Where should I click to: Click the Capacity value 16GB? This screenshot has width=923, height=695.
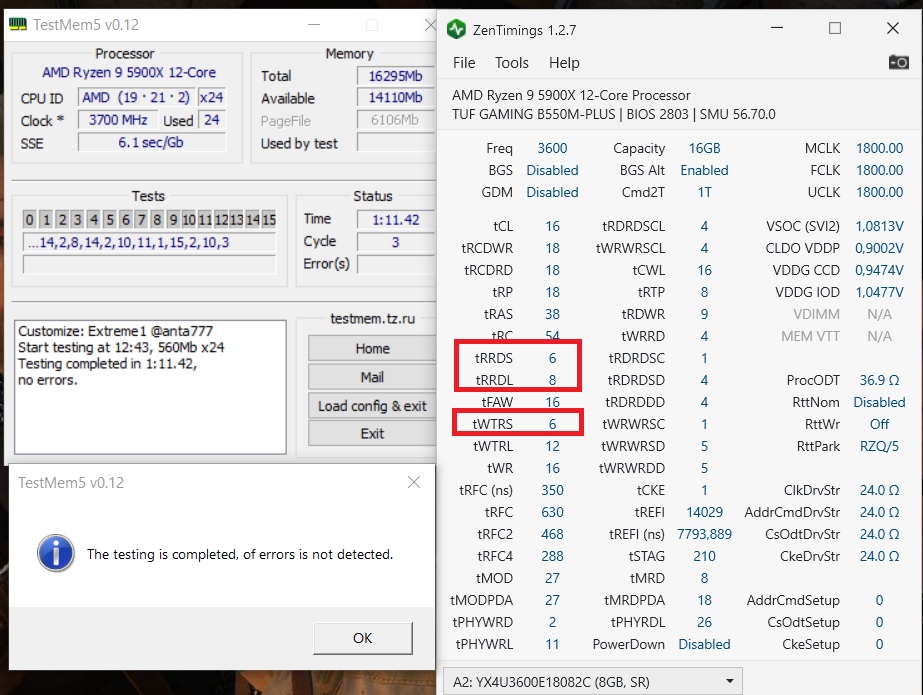(x=704, y=148)
